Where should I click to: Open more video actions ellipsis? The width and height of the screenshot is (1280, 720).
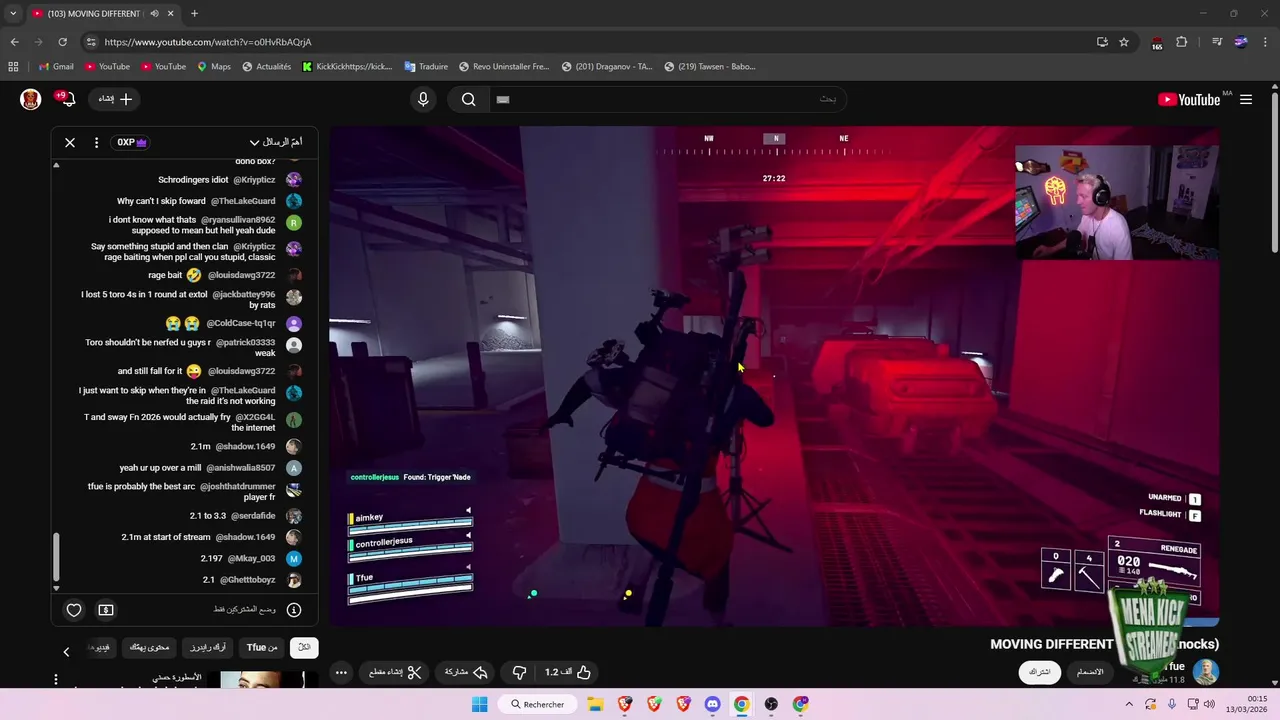341,672
